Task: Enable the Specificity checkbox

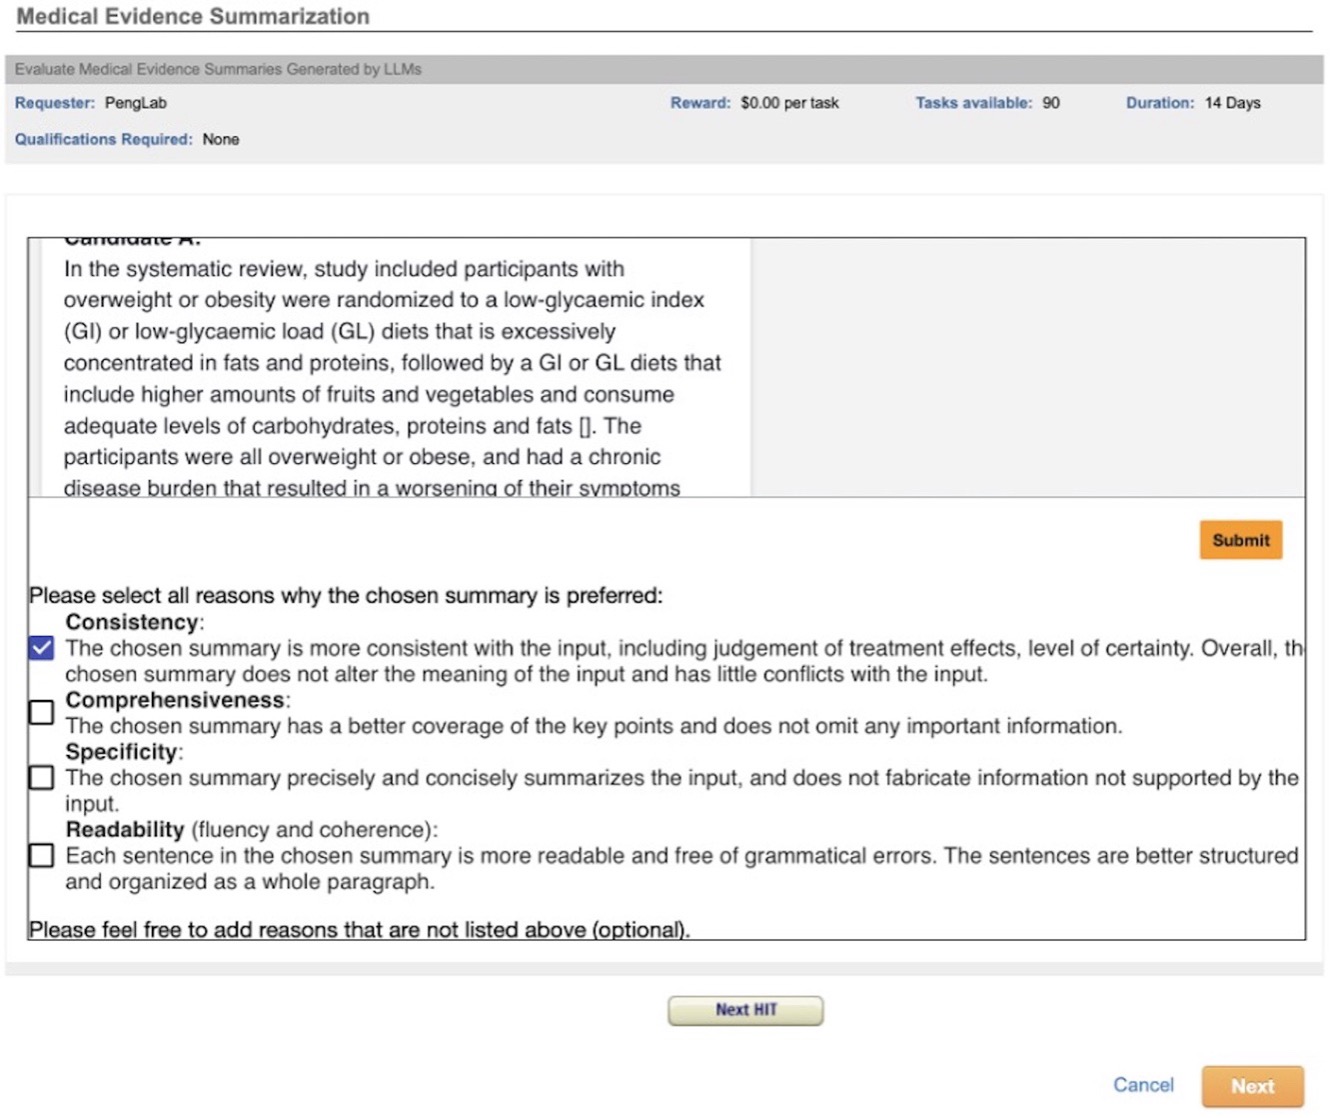Action: pyautogui.click(x=41, y=777)
